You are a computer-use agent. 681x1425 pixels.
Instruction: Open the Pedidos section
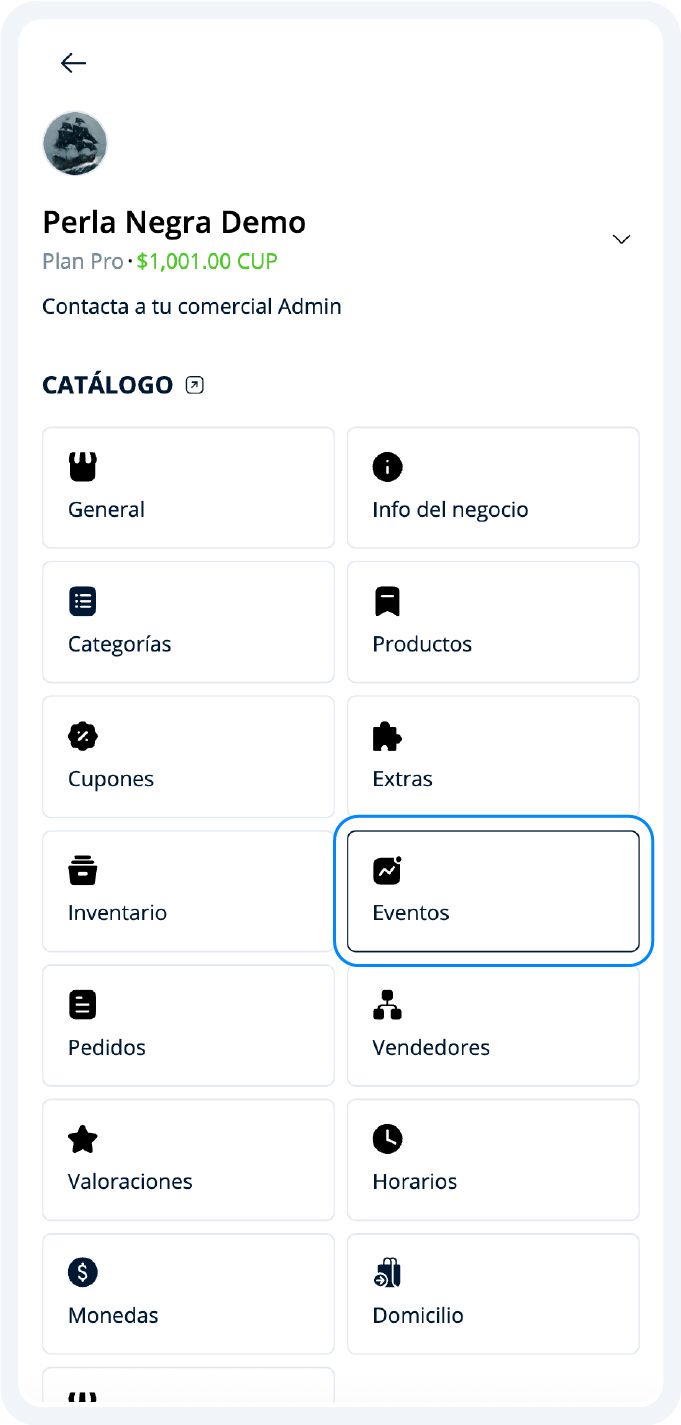[188, 1024]
